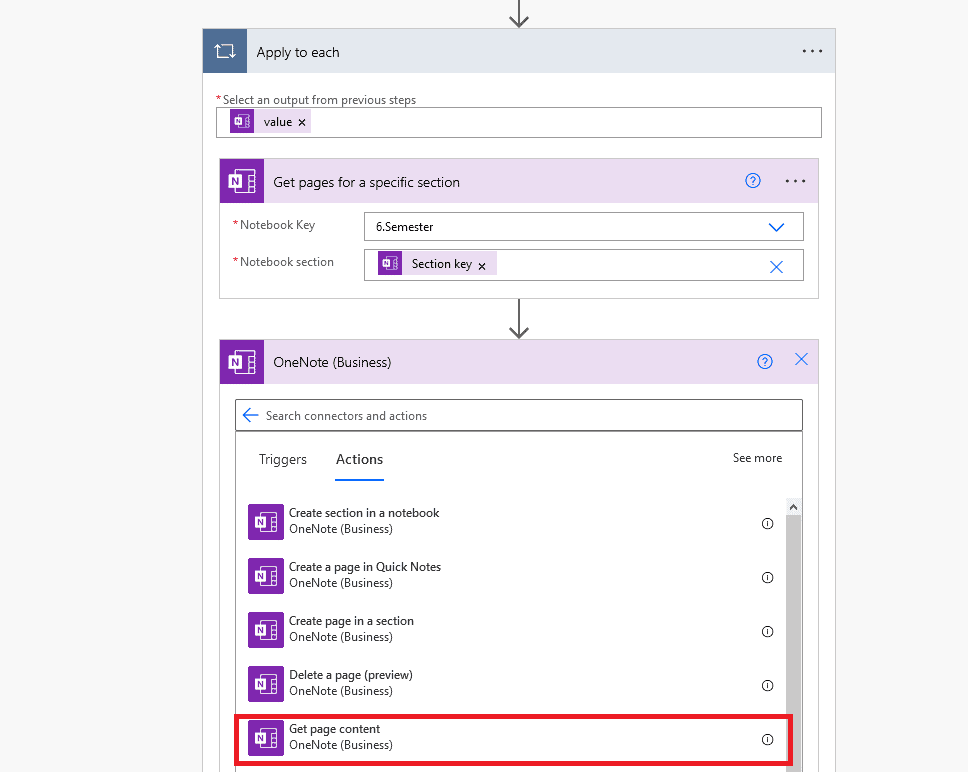The height and width of the screenshot is (772, 968).
Task: Click the OneNote (Business) header icon
Action: [242, 362]
